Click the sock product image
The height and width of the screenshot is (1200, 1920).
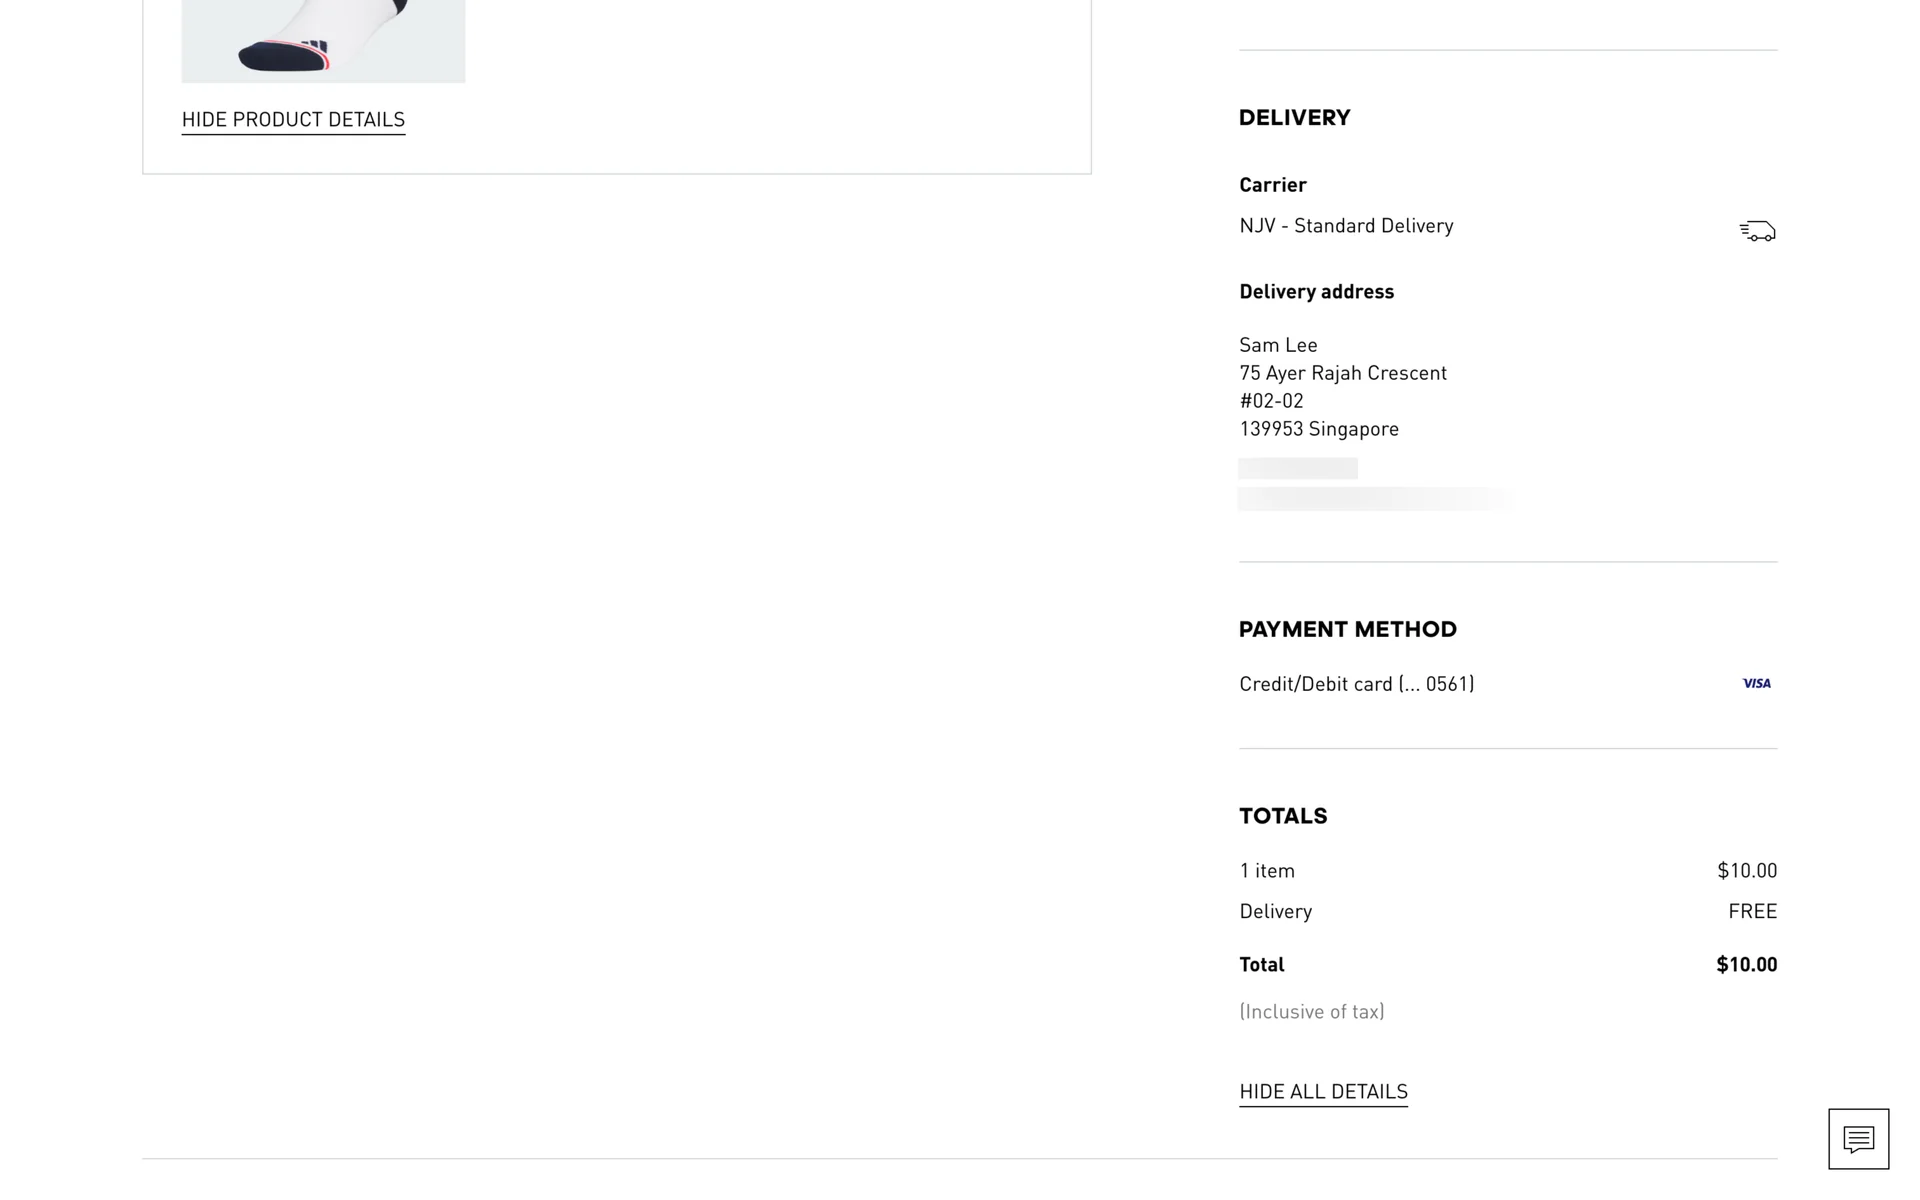click(323, 40)
